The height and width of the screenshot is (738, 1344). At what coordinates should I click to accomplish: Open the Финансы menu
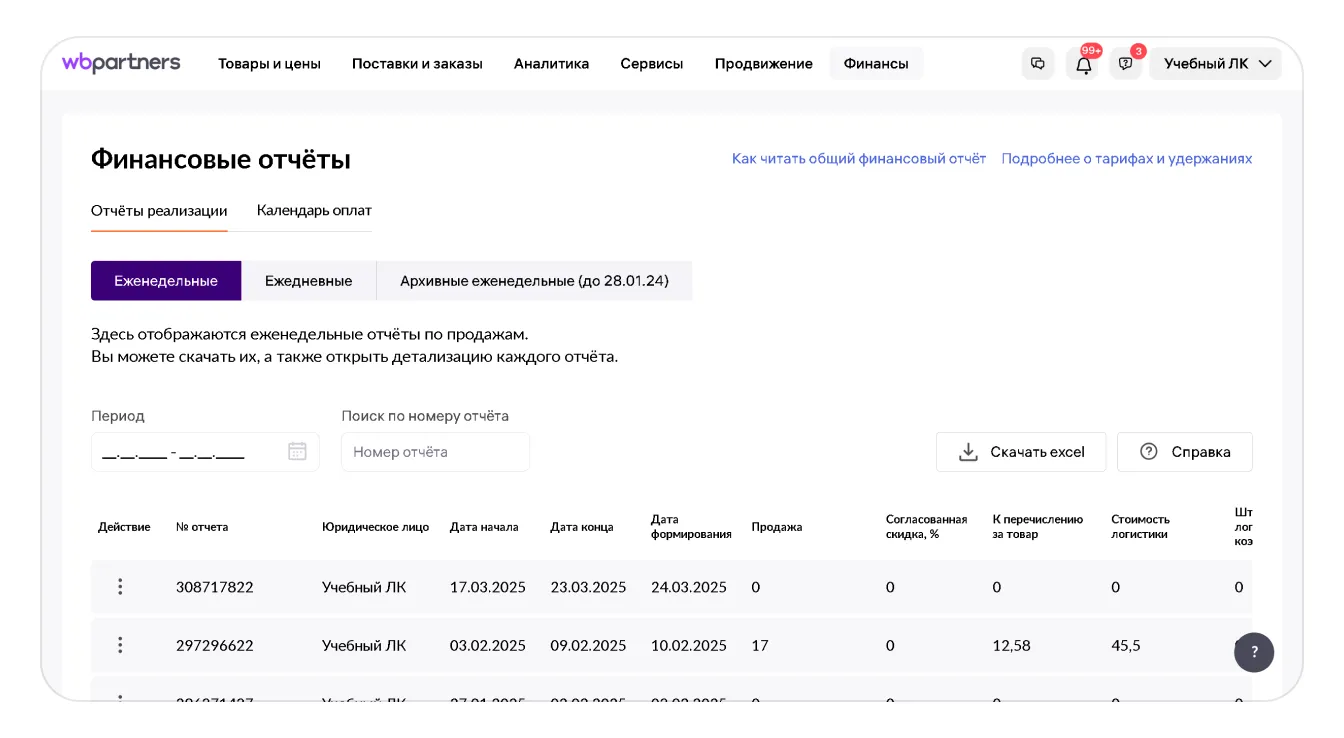click(876, 64)
